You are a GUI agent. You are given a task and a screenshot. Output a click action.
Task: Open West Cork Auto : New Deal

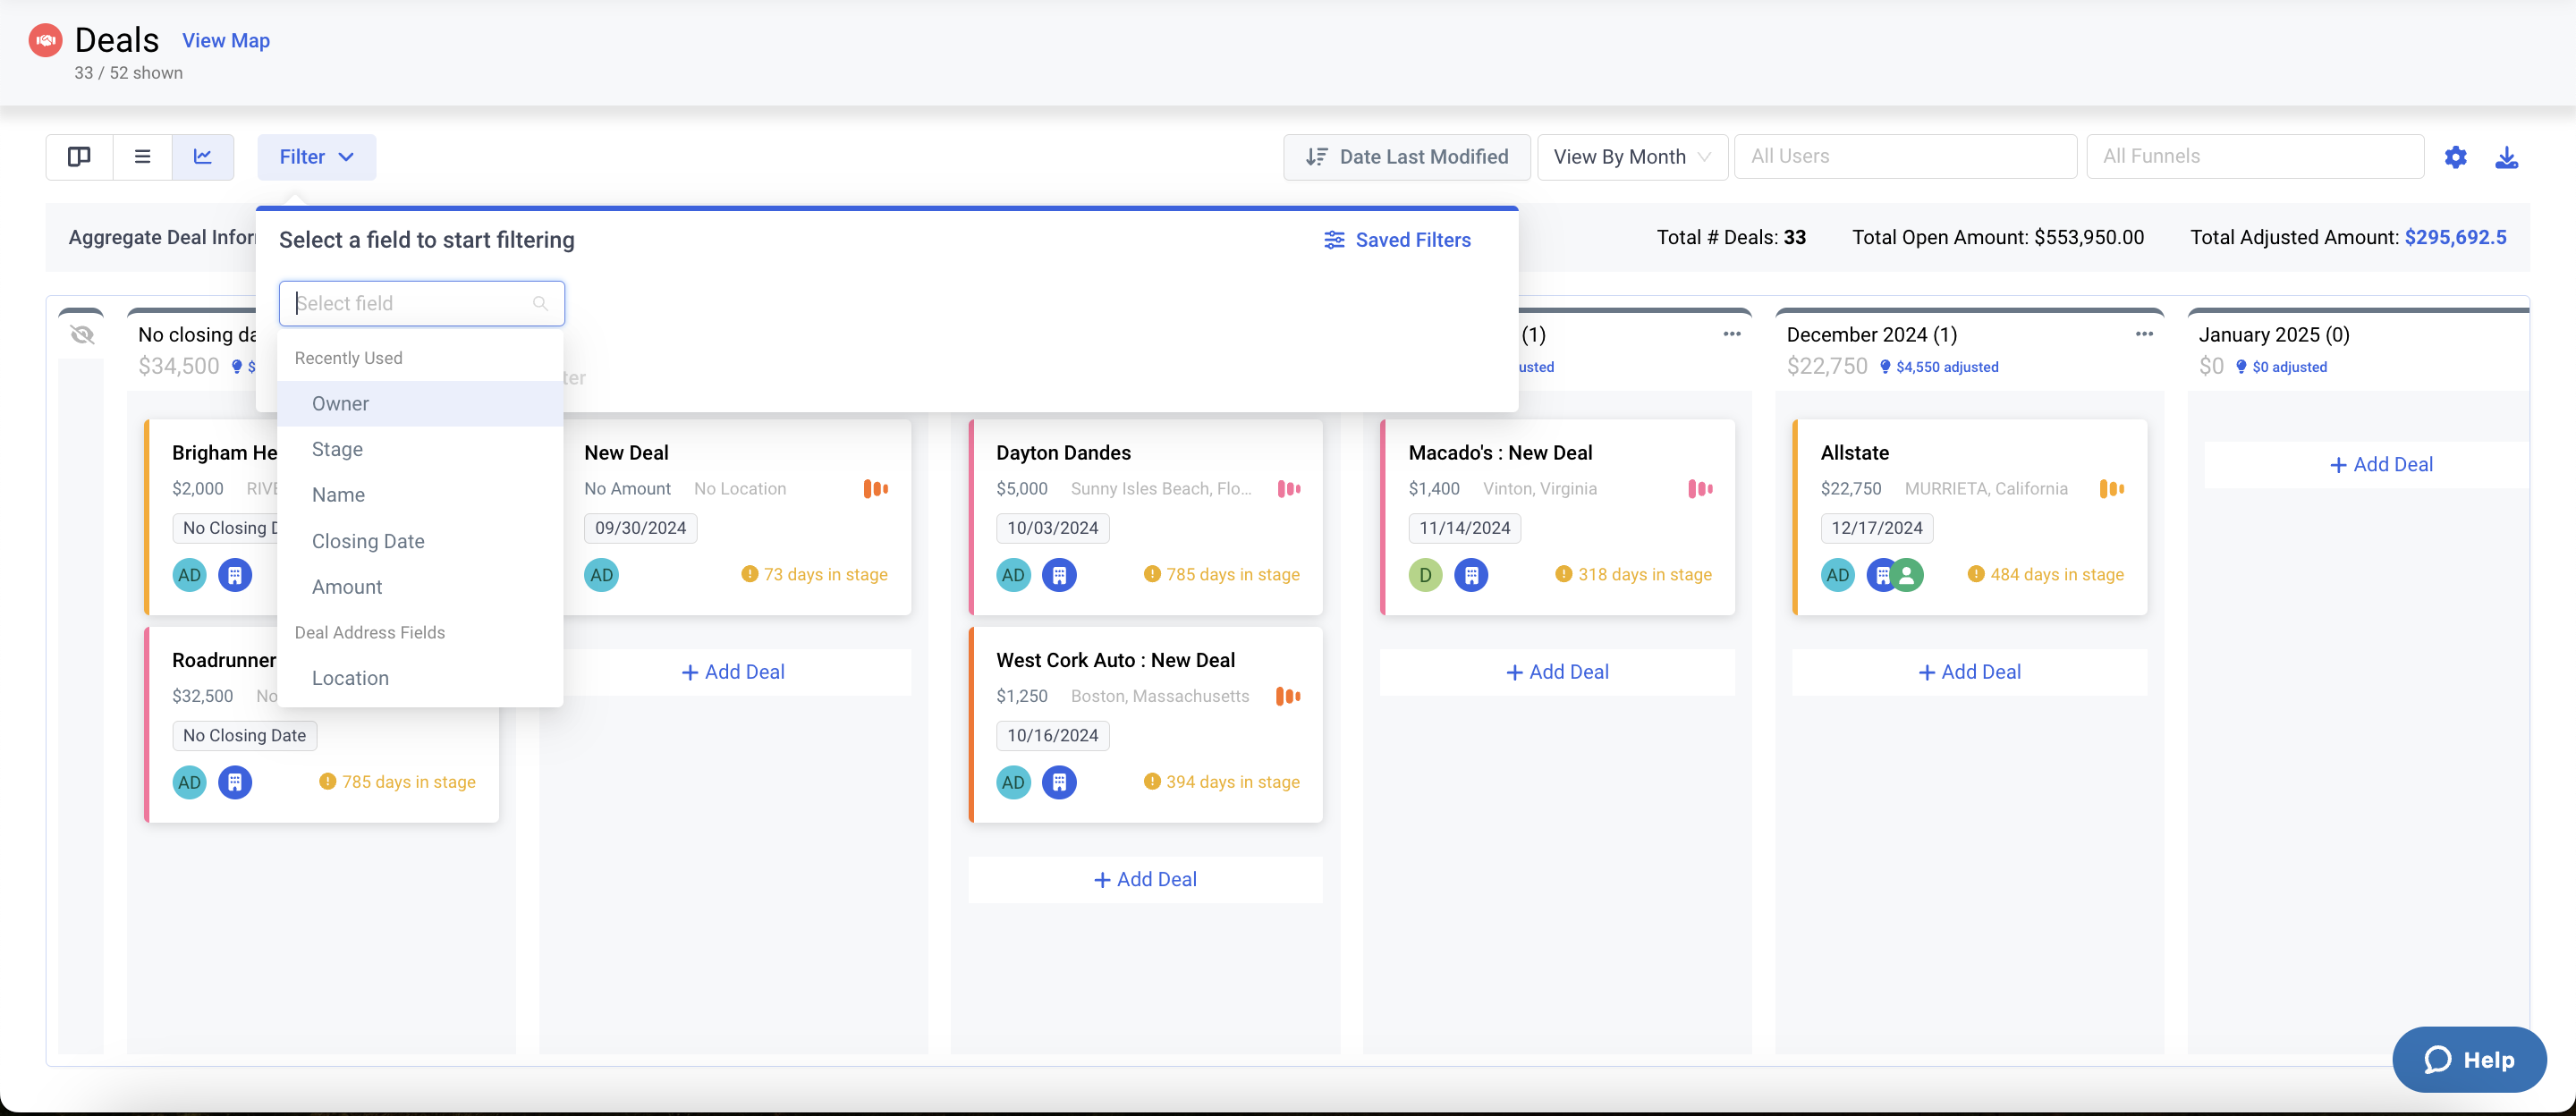coord(1115,661)
